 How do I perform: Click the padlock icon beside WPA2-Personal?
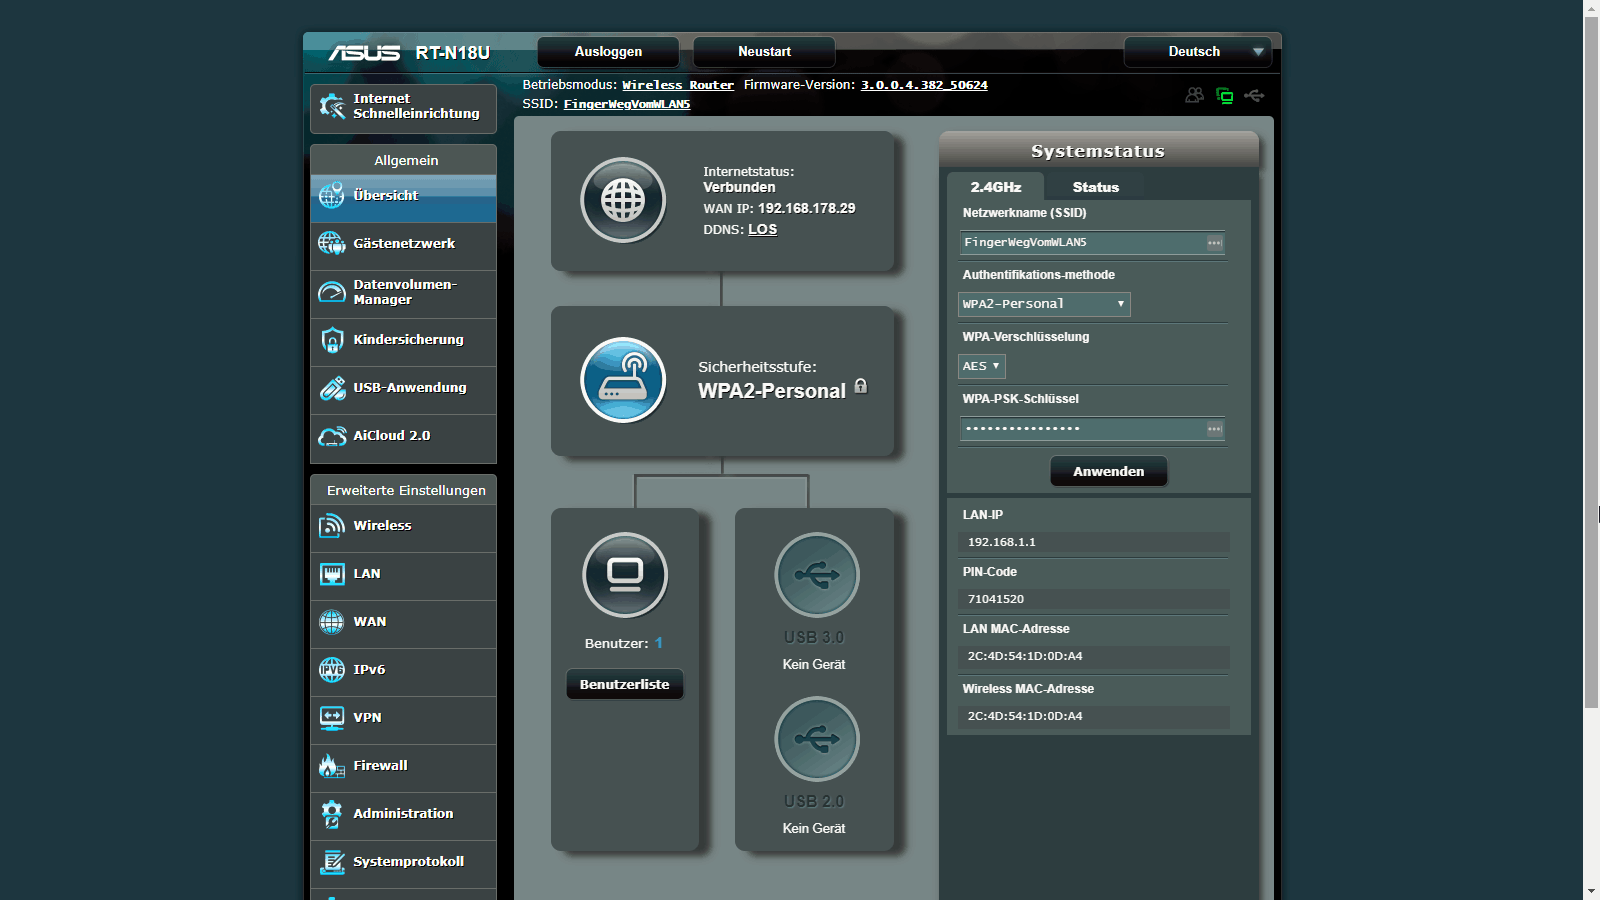861,387
